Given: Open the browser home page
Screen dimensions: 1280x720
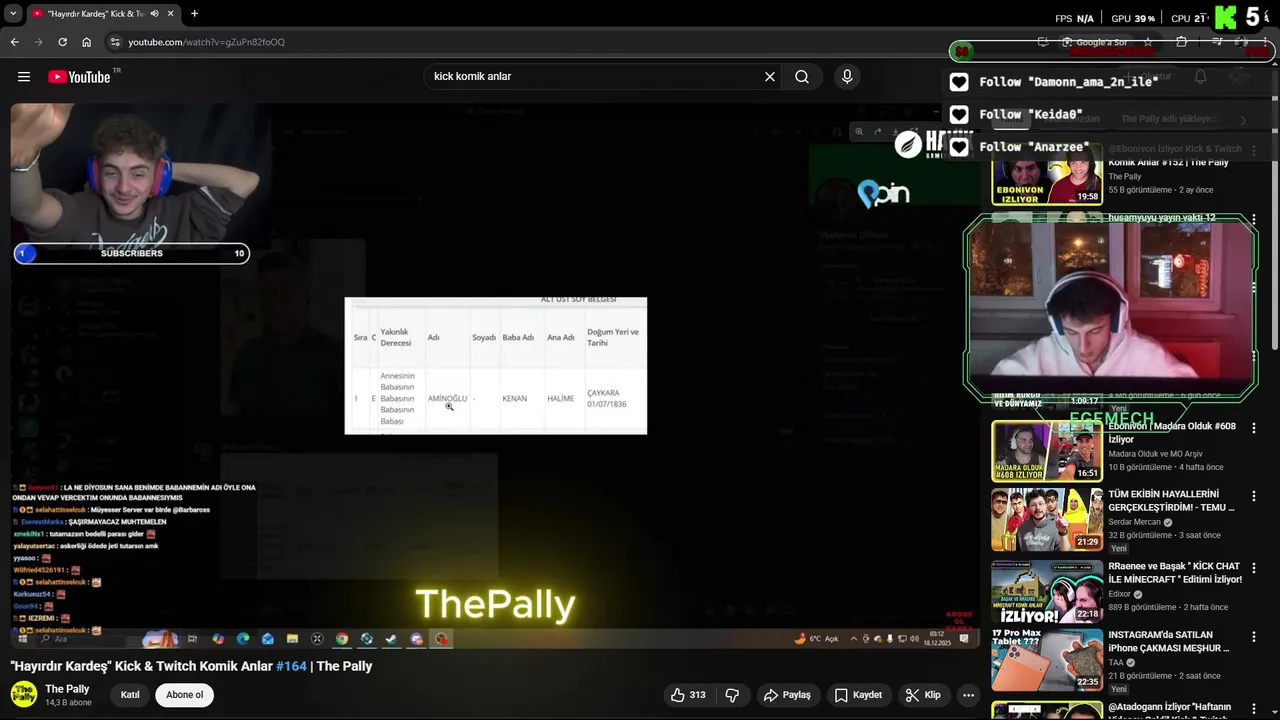Looking at the screenshot, I should pyautogui.click(x=87, y=42).
